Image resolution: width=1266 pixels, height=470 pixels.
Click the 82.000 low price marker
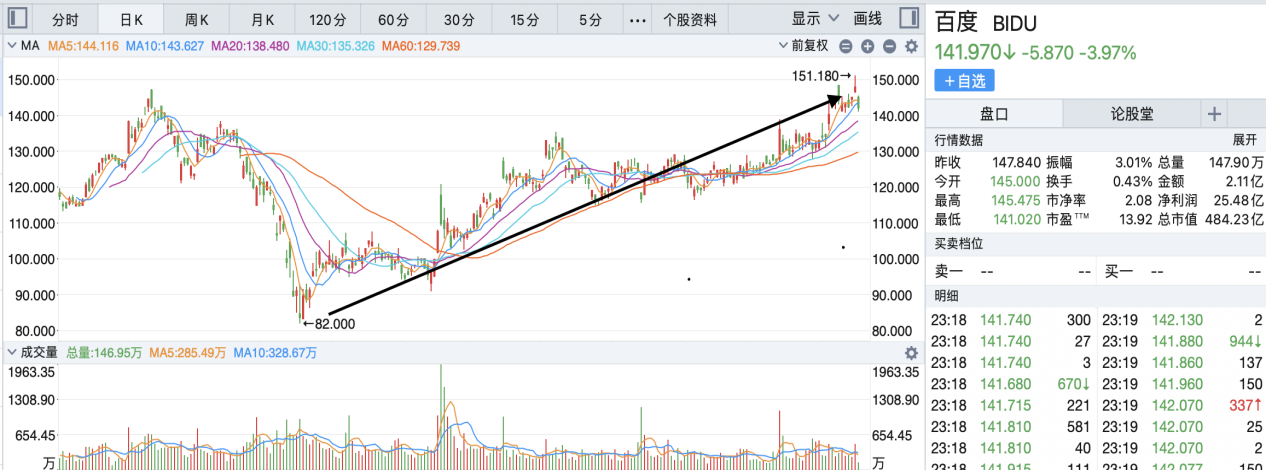328,323
